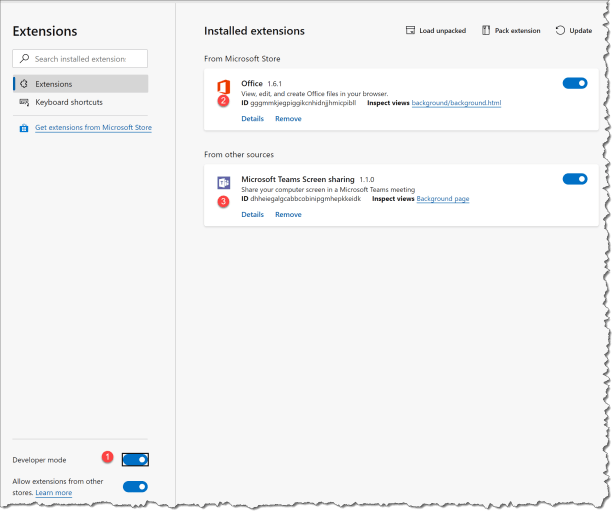Click the Pack extension button label
Screen dimensions: 616x514
(x=517, y=31)
